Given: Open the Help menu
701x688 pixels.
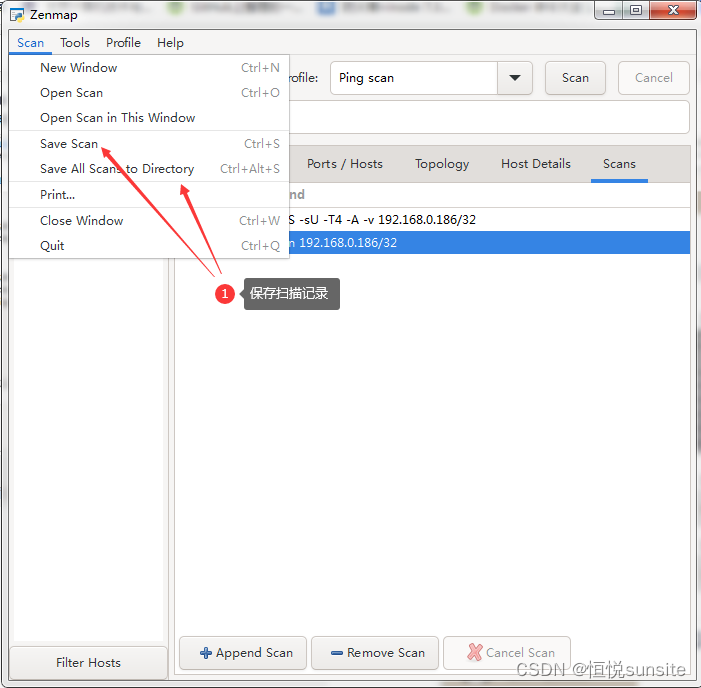Looking at the screenshot, I should 170,43.
